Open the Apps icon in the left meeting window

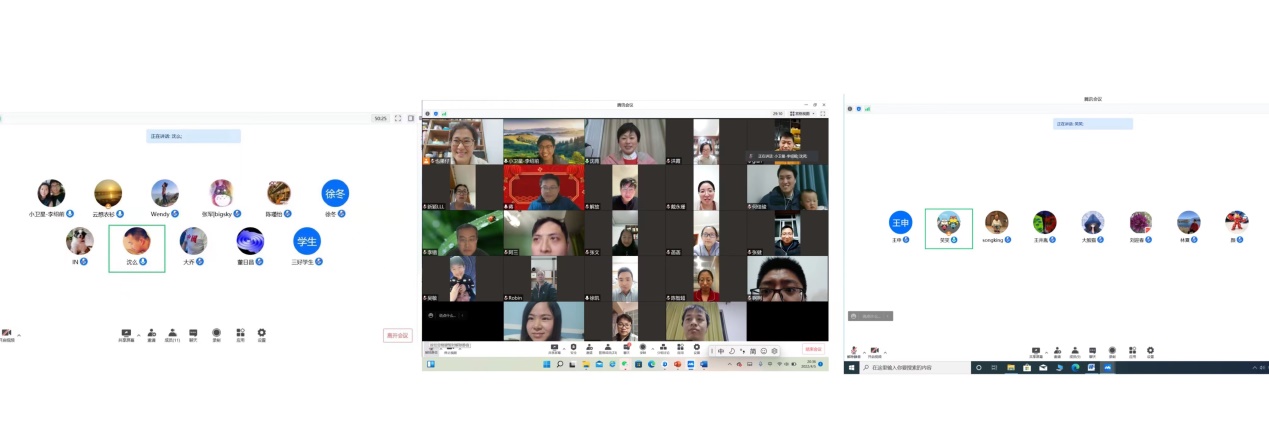[x=240, y=333]
